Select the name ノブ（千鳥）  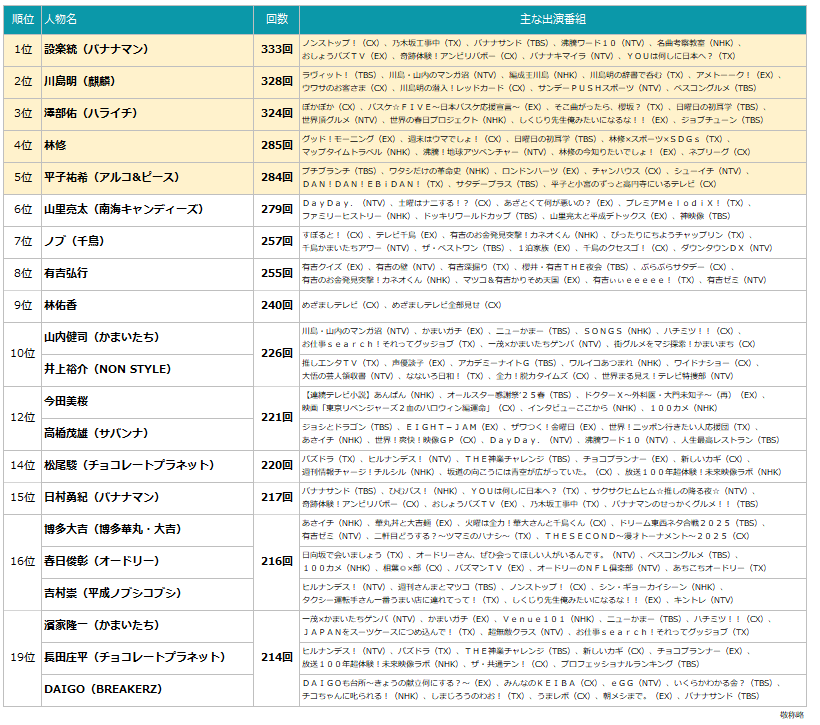74,241
